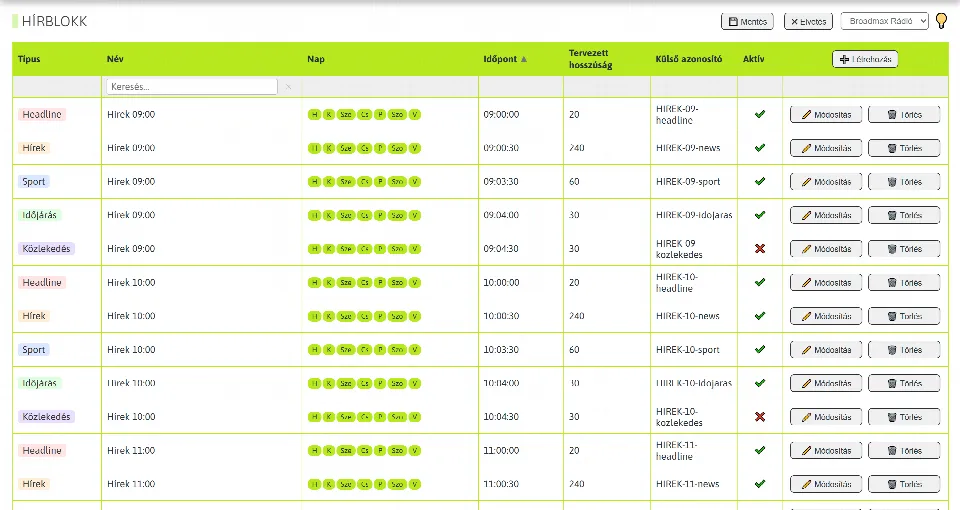The width and height of the screenshot is (960, 510).
Task: Delete the HIREK-09-sport row
Action: click(x=904, y=182)
